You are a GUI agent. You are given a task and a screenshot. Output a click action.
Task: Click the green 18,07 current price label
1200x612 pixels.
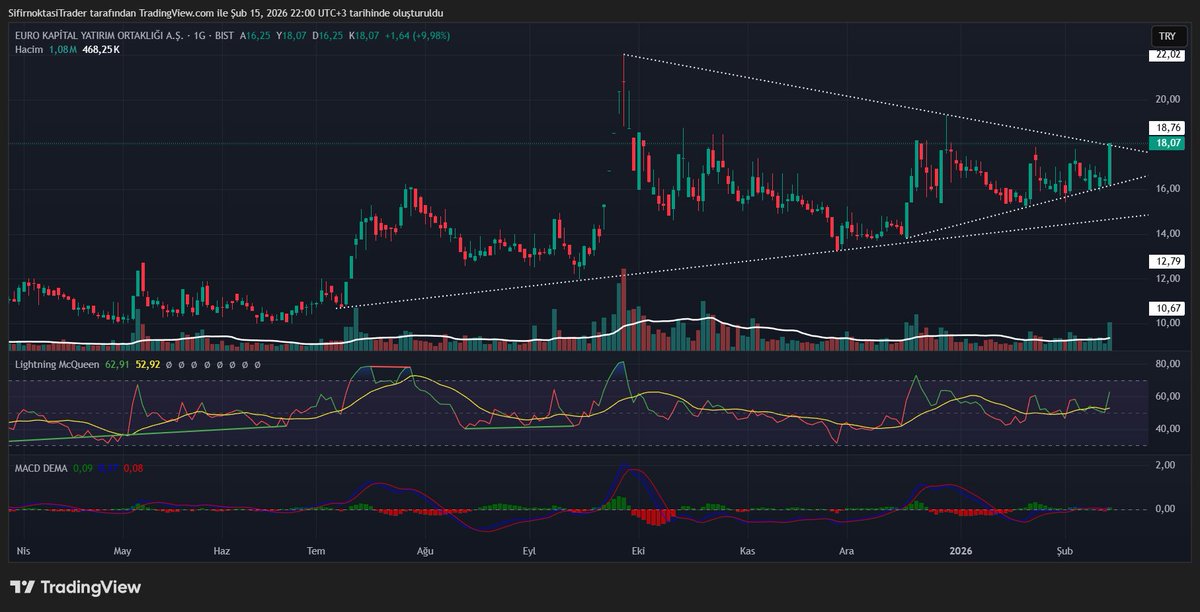(1169, 143)
